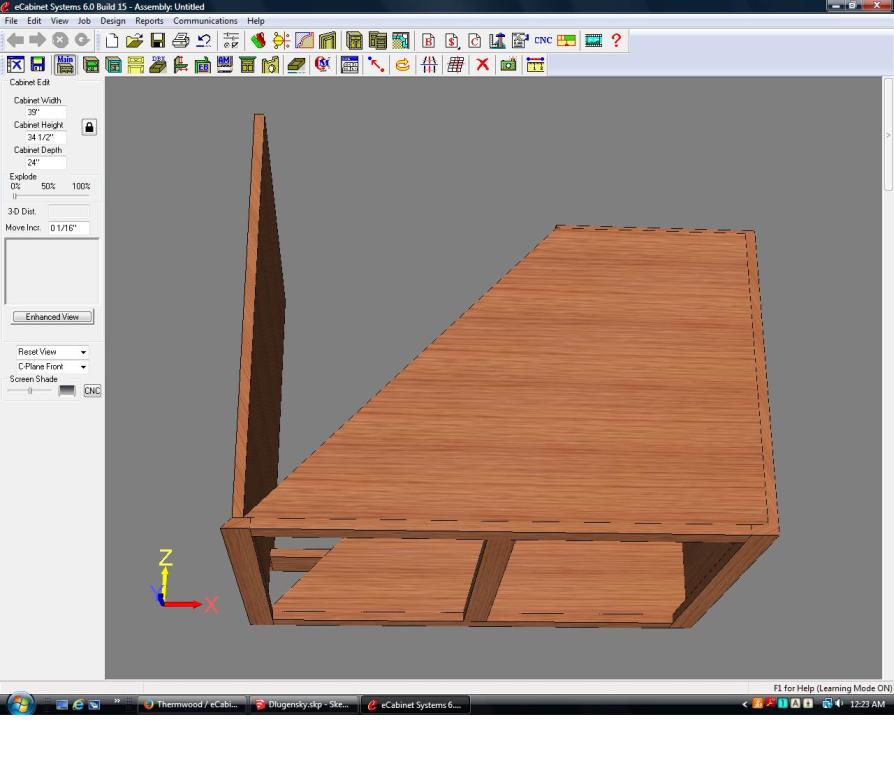The width and height of the screenshot is (894, 768).
Task: Click the Undo arrow icon
Action: point(203,41)
